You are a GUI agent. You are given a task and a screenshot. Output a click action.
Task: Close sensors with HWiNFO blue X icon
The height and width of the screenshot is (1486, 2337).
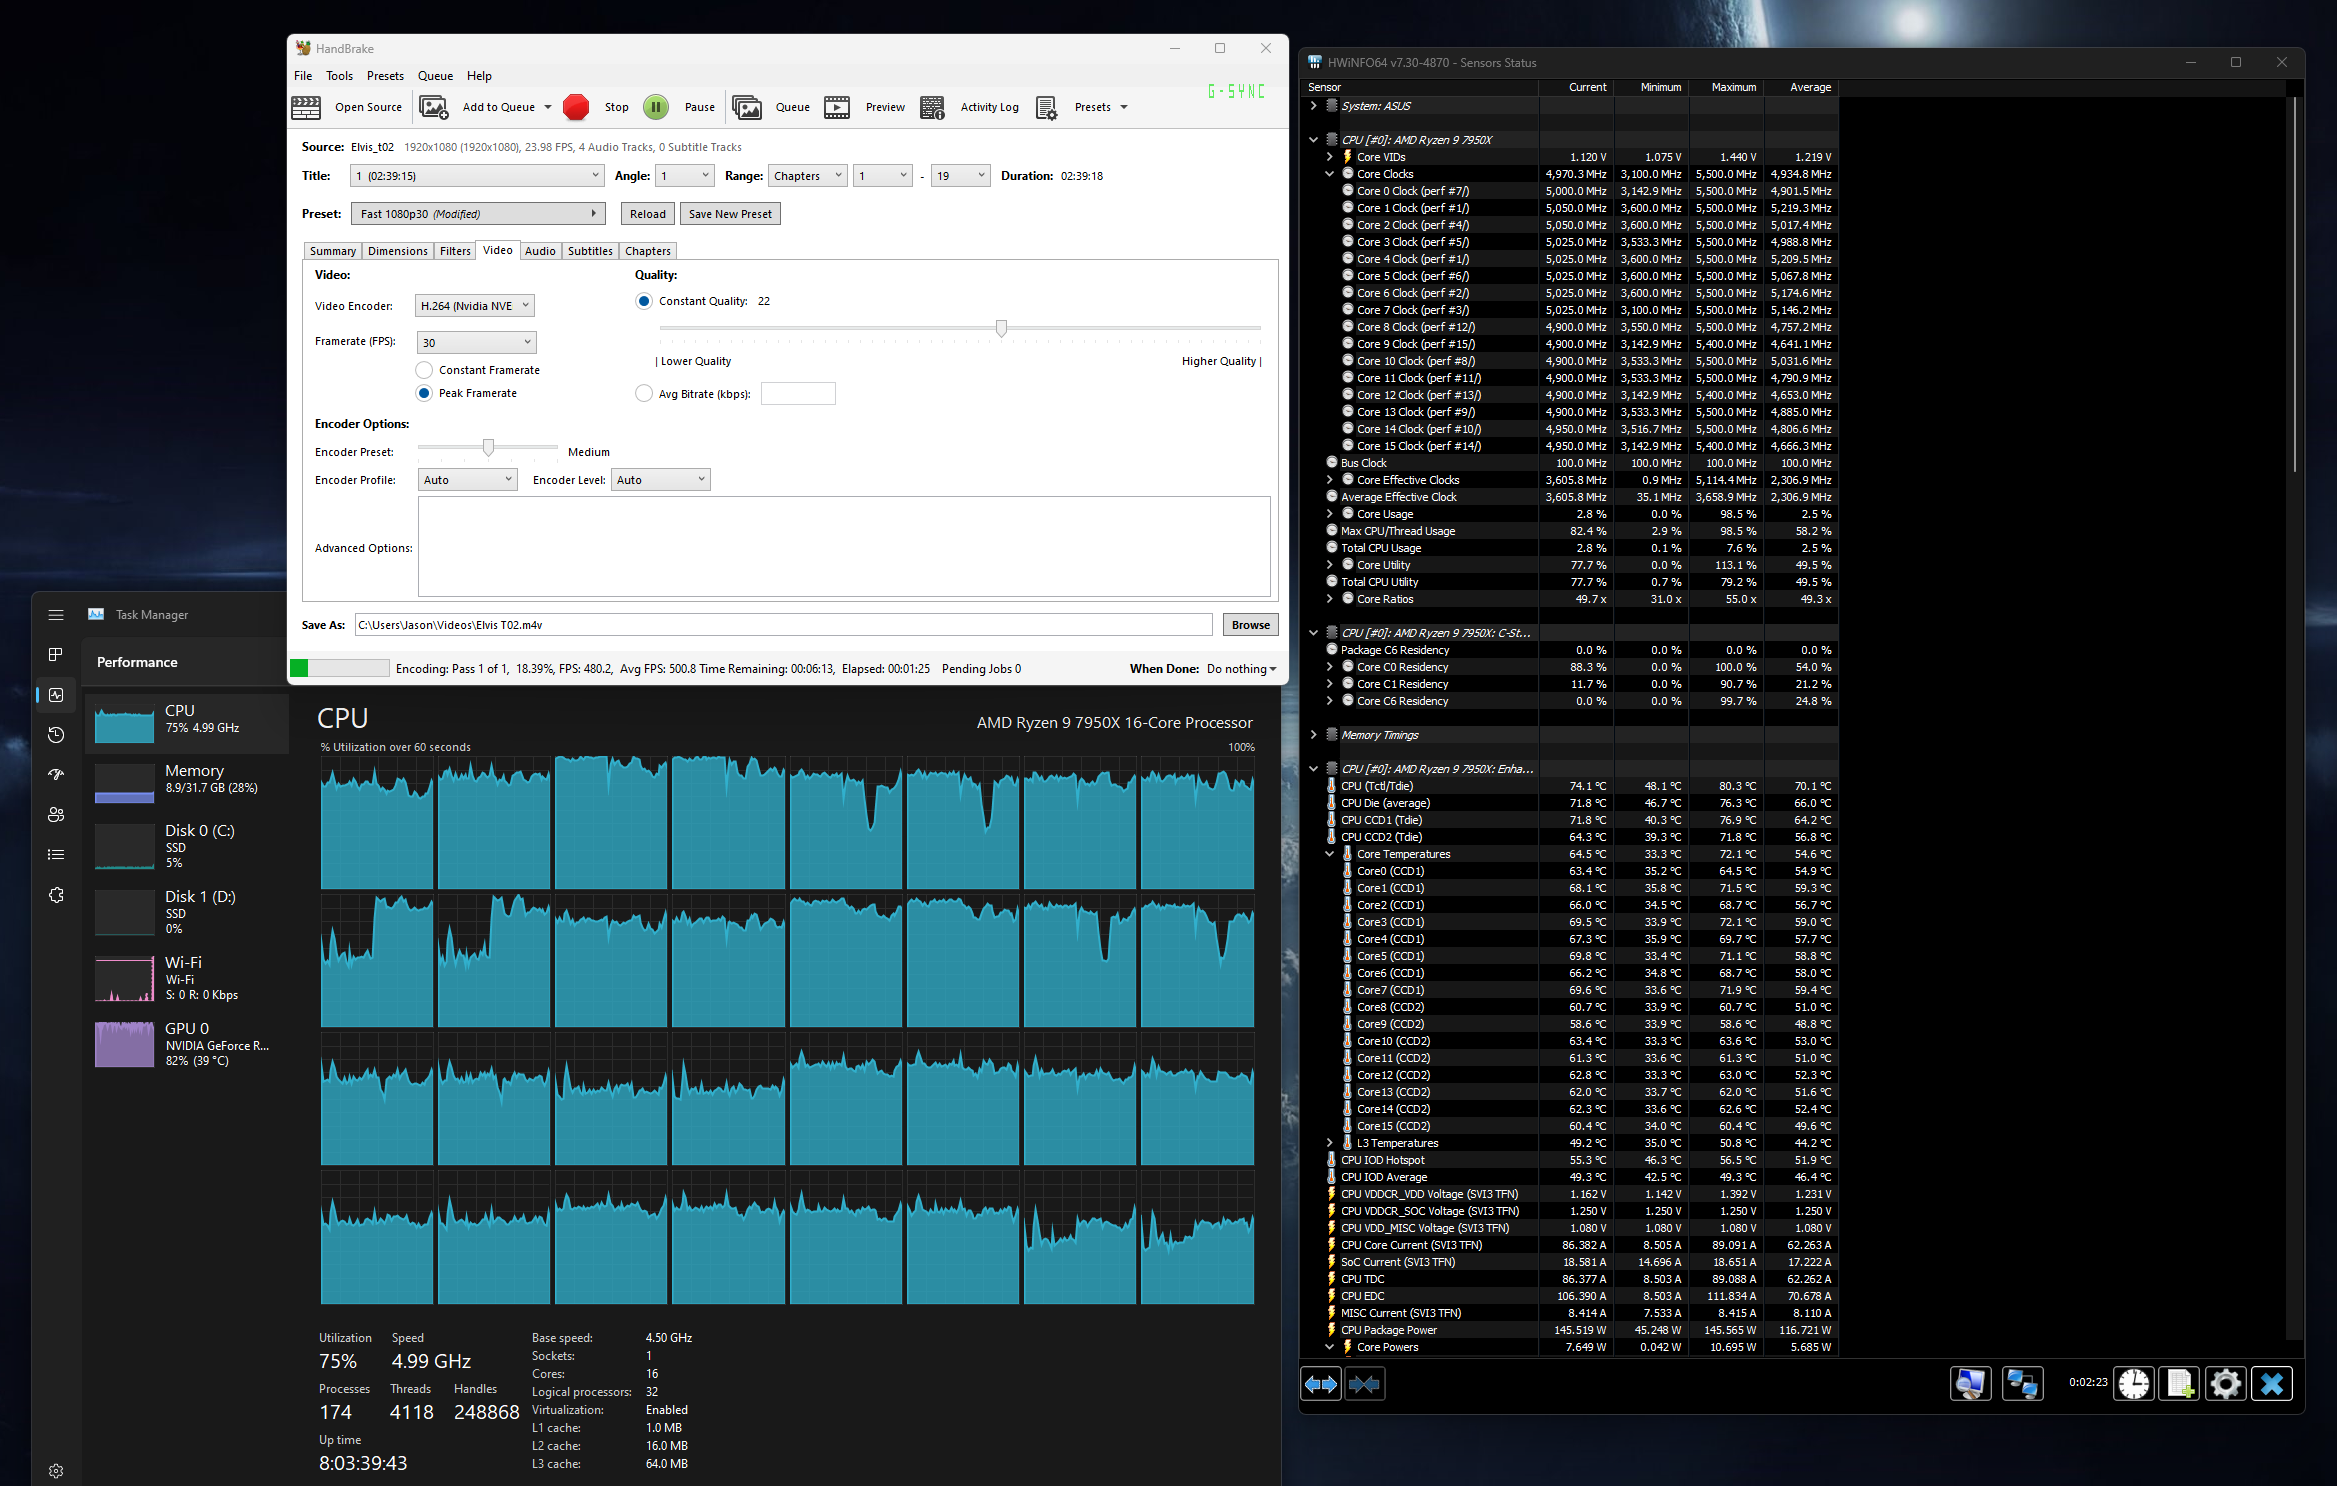(2271, 1384)
